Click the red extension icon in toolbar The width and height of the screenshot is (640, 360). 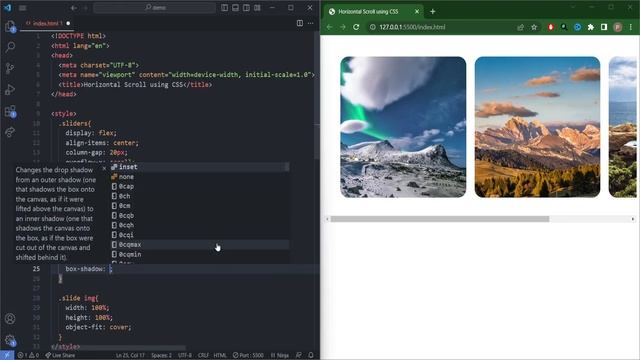551,27
